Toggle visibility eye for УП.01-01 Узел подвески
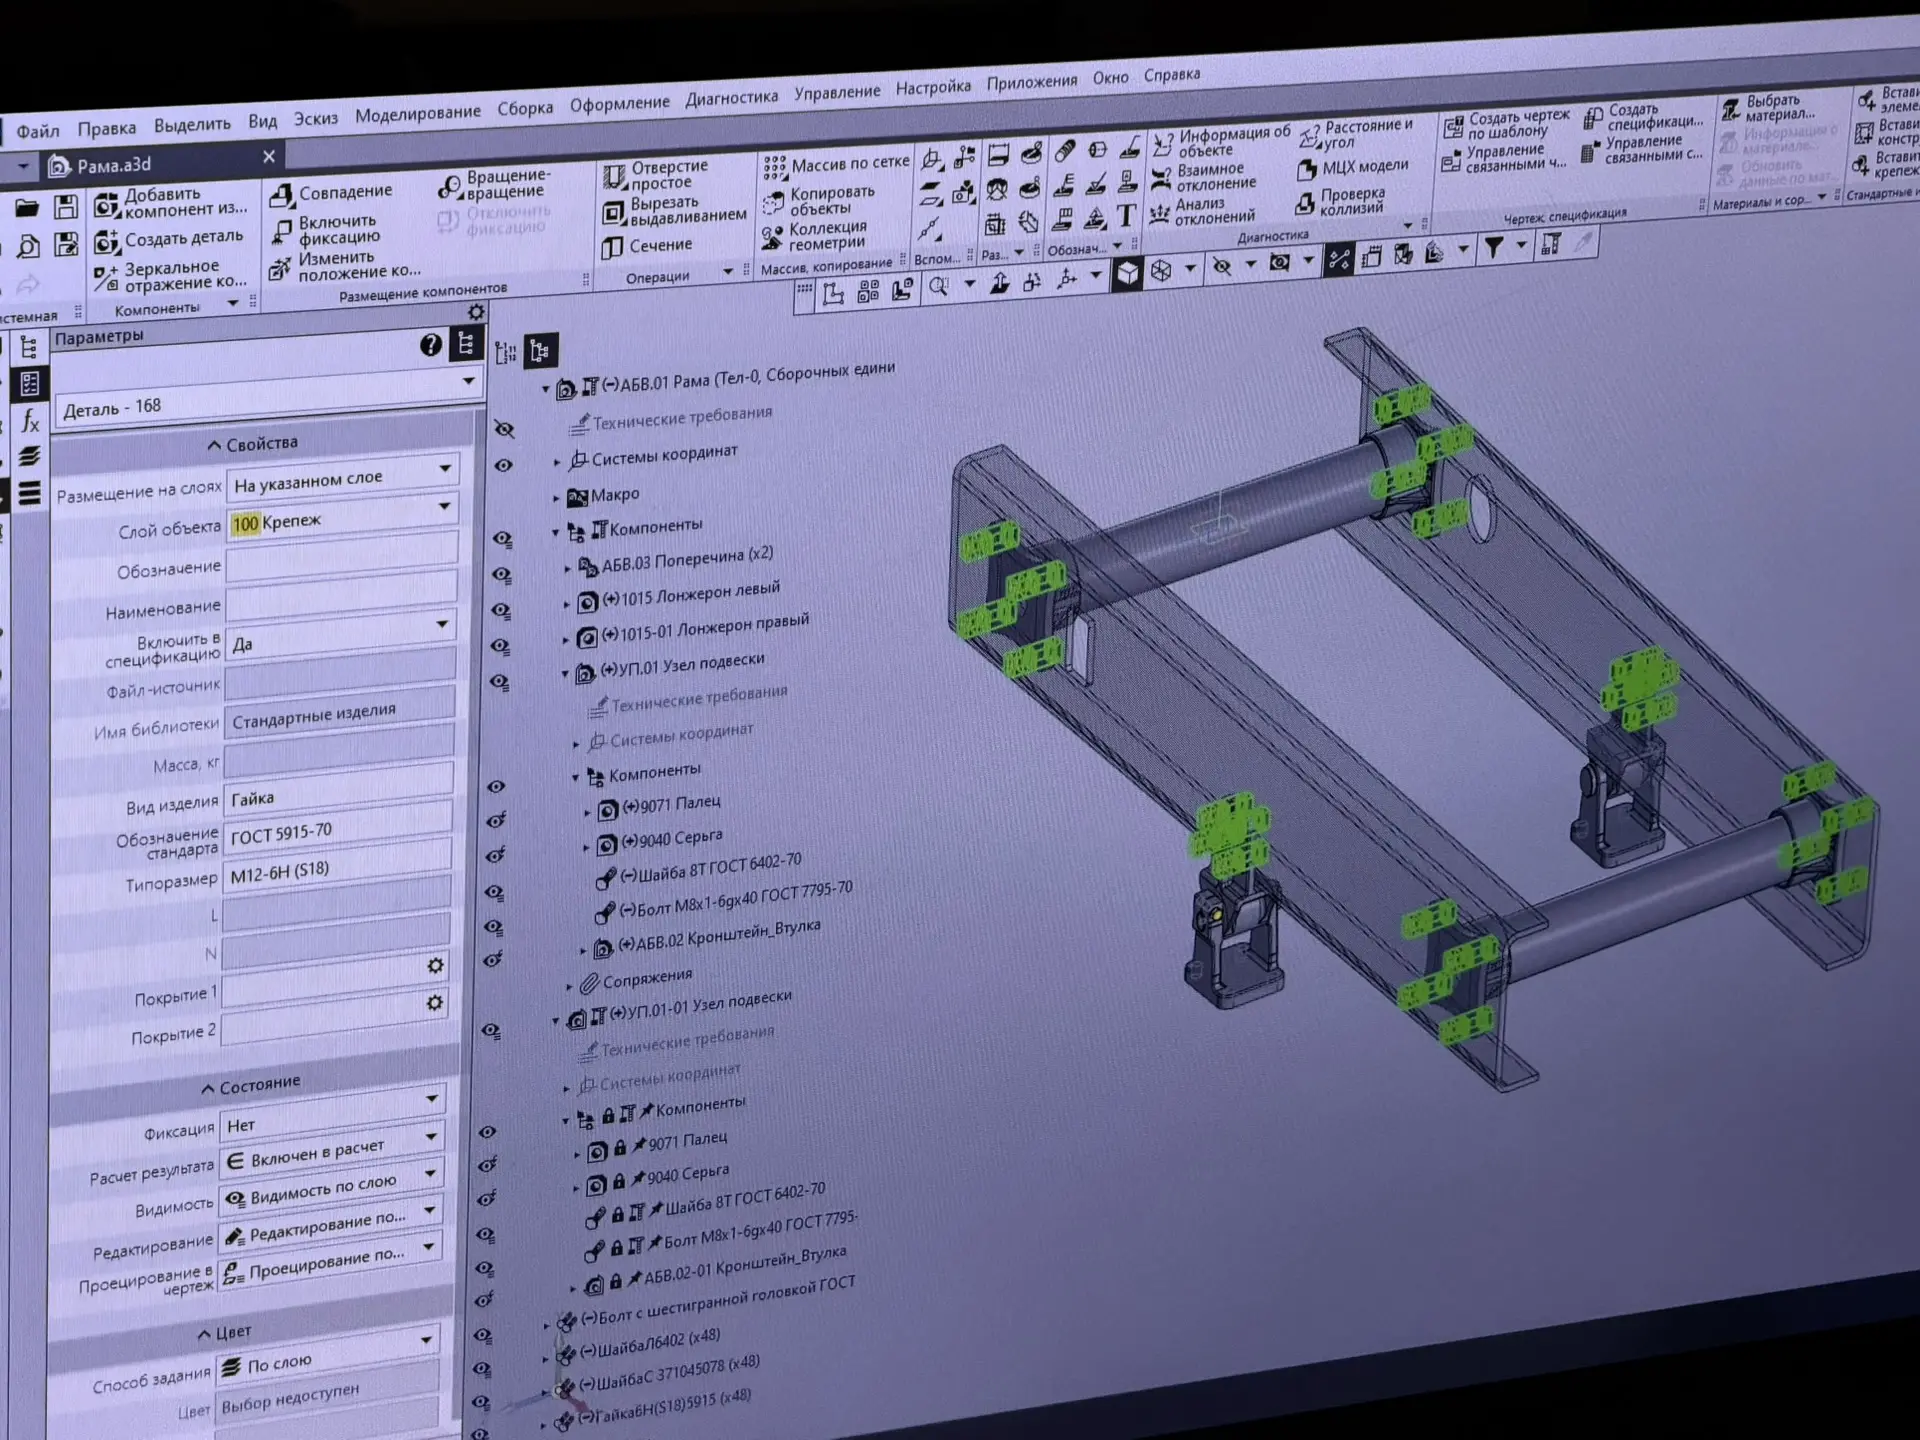Image resolution: width=1920 pixels, height=1440 pixels. [490, 1030]
